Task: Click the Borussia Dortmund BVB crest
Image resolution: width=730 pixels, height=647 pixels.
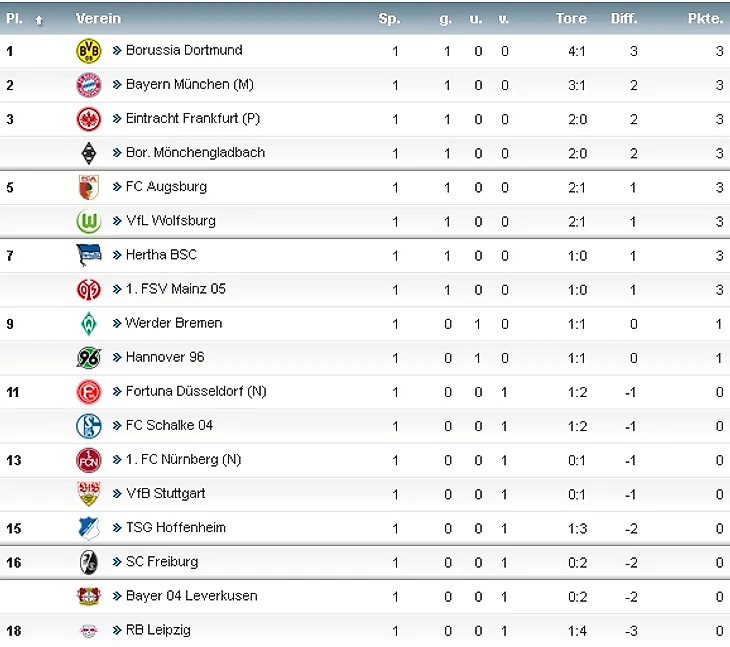Action: tap(88, 51)
